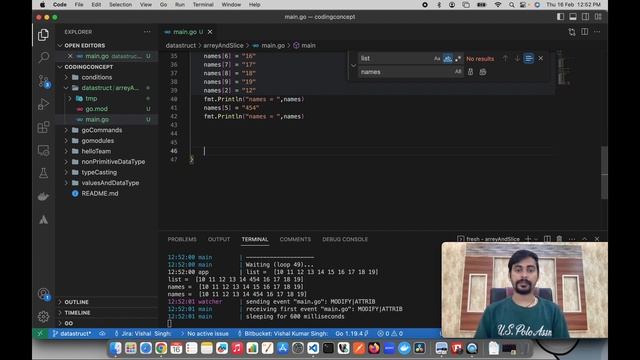The width and height of the screenshot is (640, 360).
Task: Open the Extensions view
Action: point(43,127)
